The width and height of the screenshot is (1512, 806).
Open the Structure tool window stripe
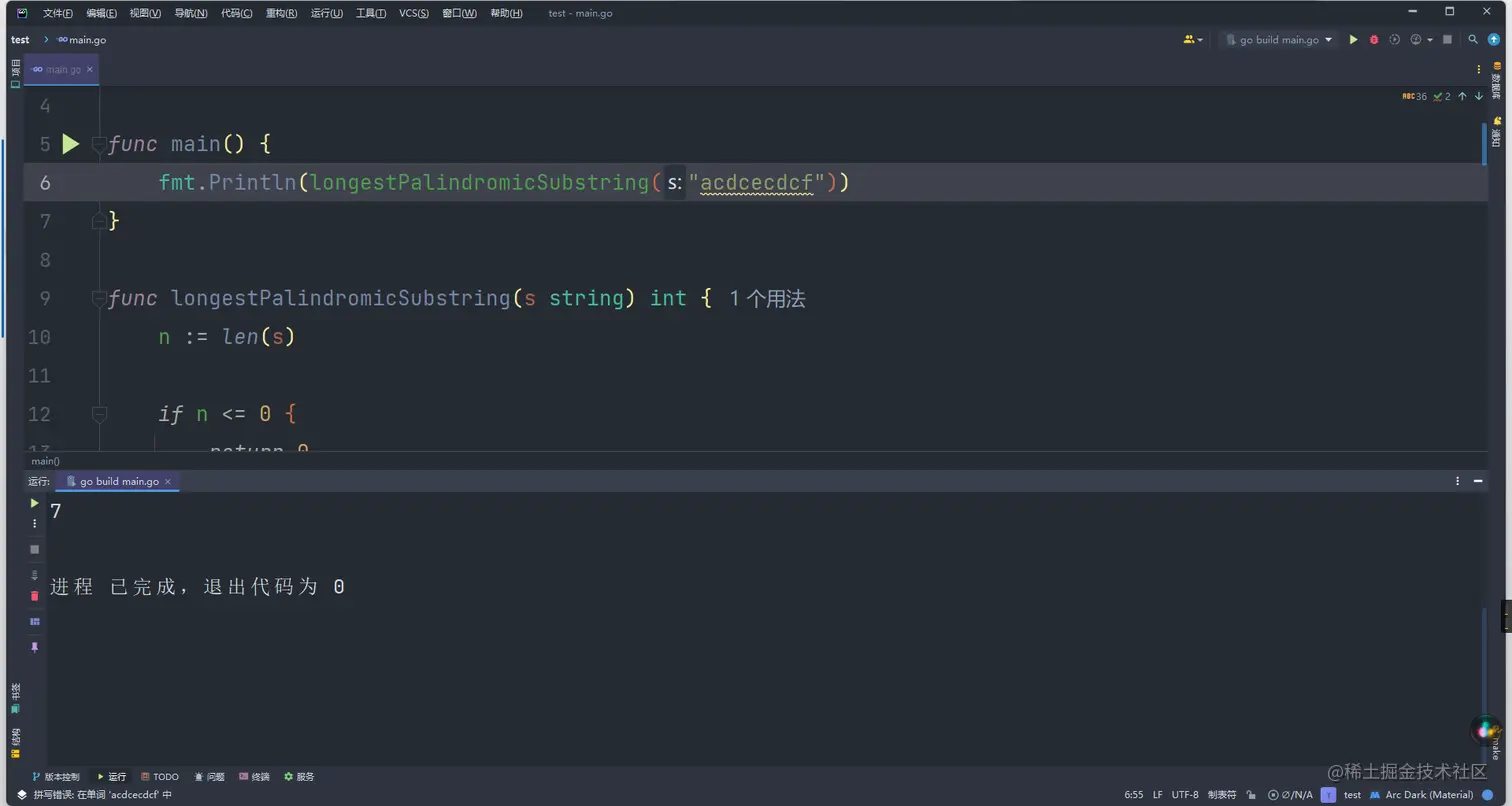click(15, 742)
